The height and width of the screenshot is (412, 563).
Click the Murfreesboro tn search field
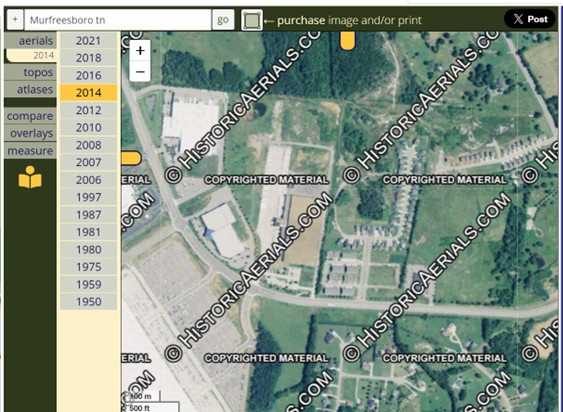pos(118,20)
